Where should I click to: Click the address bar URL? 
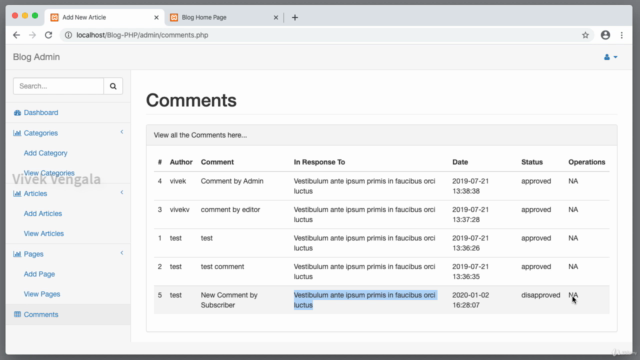click(x=142, y=35)
